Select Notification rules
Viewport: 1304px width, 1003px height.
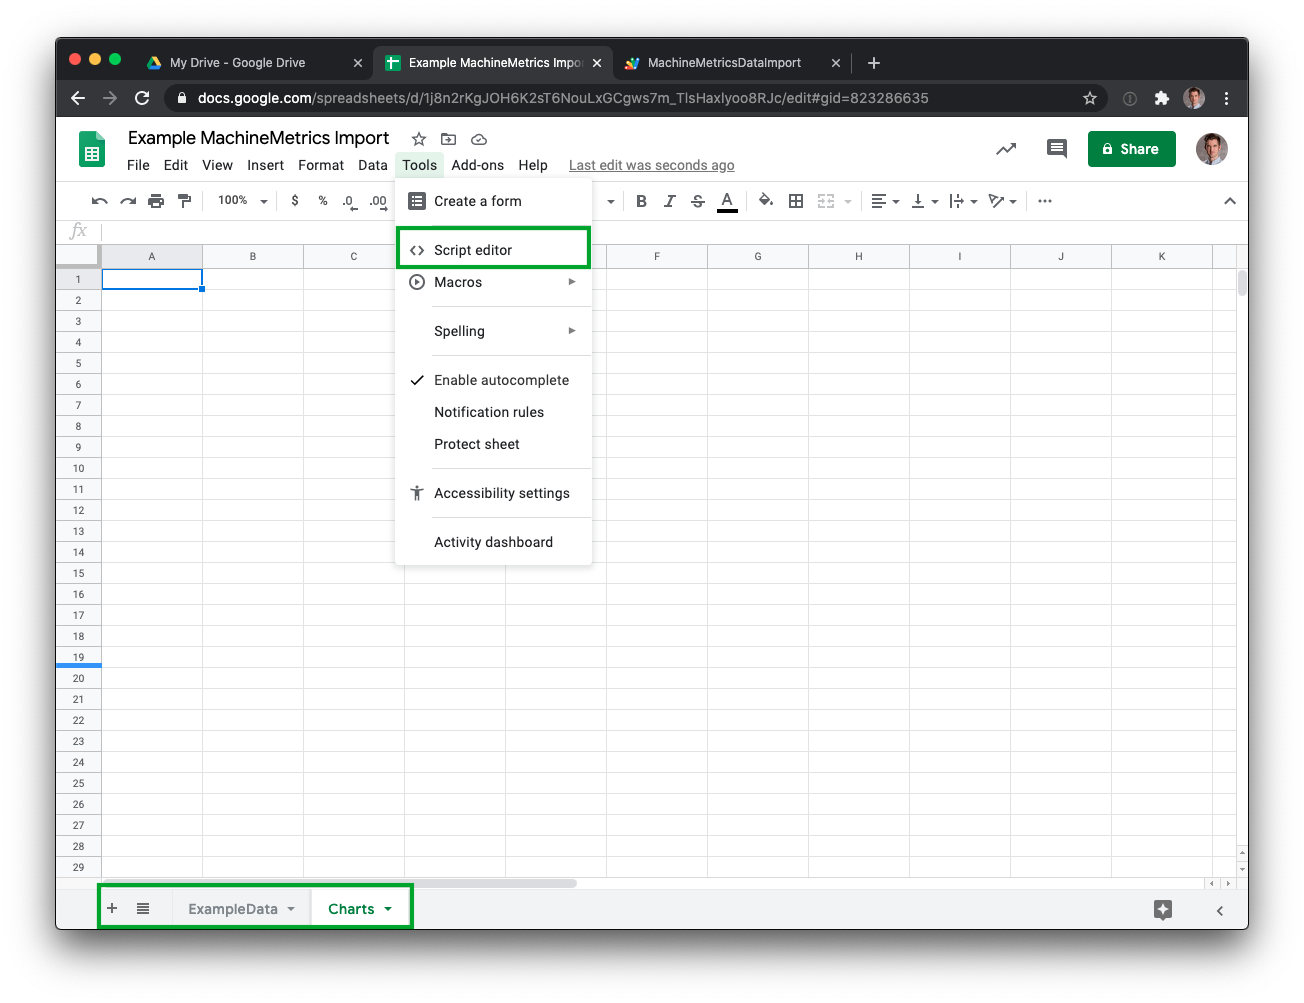[494, 412]
